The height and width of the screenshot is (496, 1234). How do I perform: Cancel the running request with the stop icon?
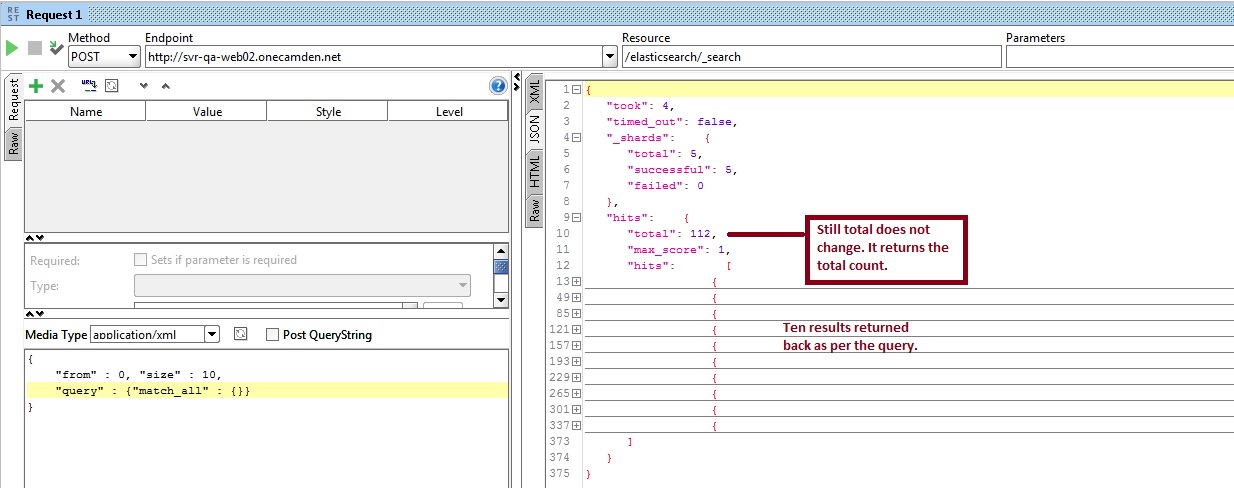click(35, 48)
